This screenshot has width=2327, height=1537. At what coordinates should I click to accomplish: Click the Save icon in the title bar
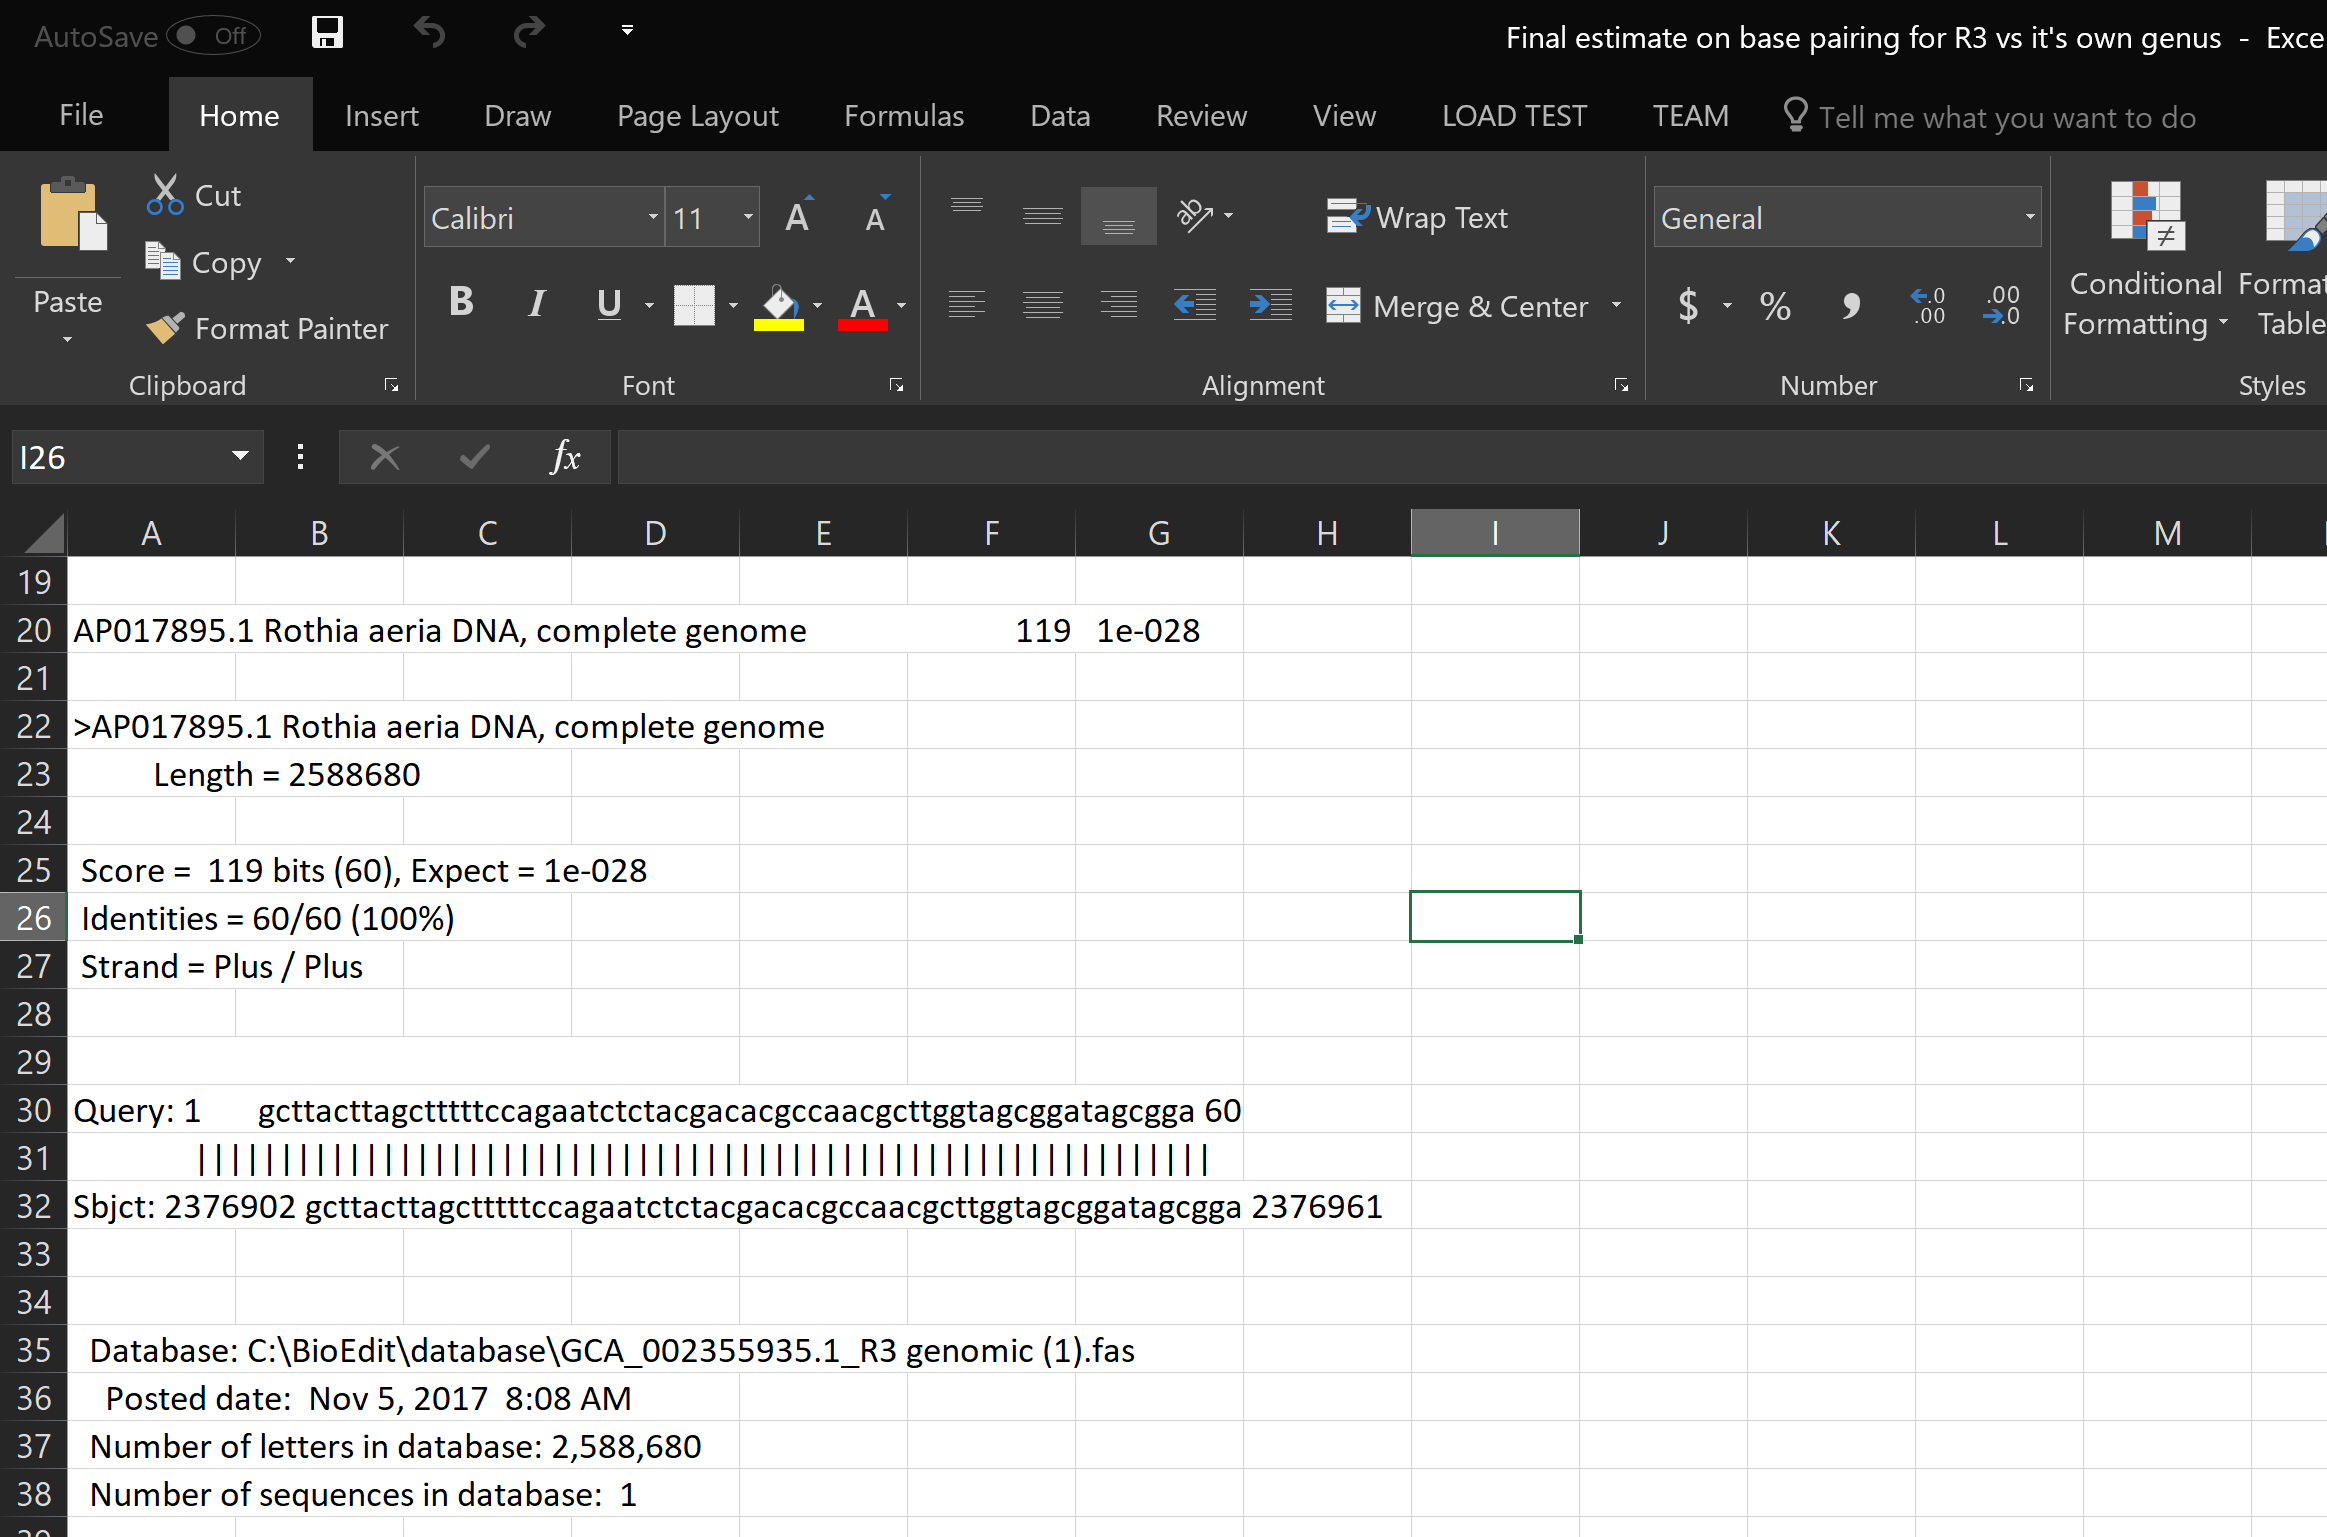tap(327, 33)
